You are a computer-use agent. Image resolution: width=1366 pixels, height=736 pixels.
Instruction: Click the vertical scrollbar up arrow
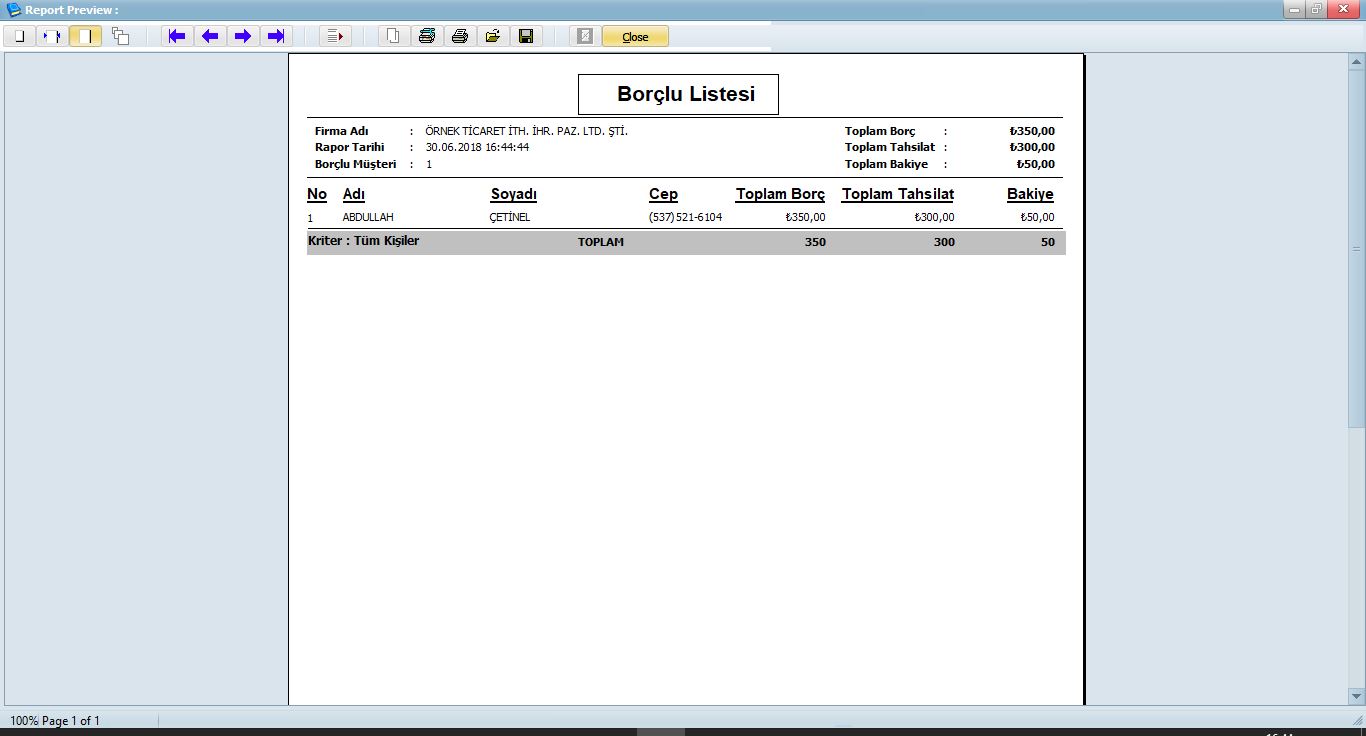1357,62
